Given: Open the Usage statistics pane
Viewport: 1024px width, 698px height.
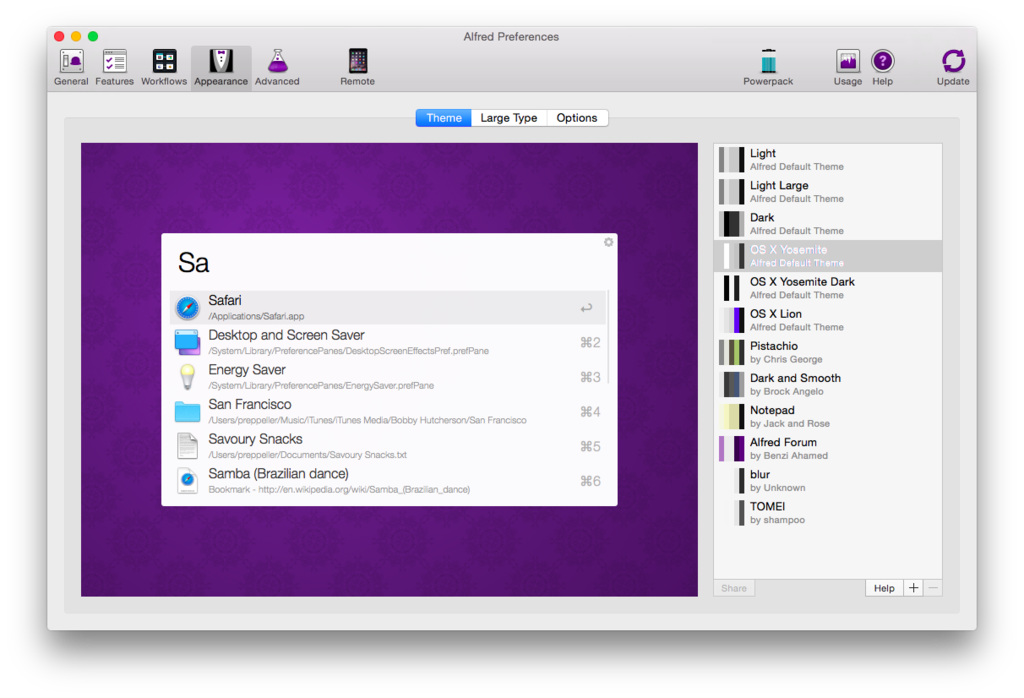Looking at the screenshot, I should point(848,68).
